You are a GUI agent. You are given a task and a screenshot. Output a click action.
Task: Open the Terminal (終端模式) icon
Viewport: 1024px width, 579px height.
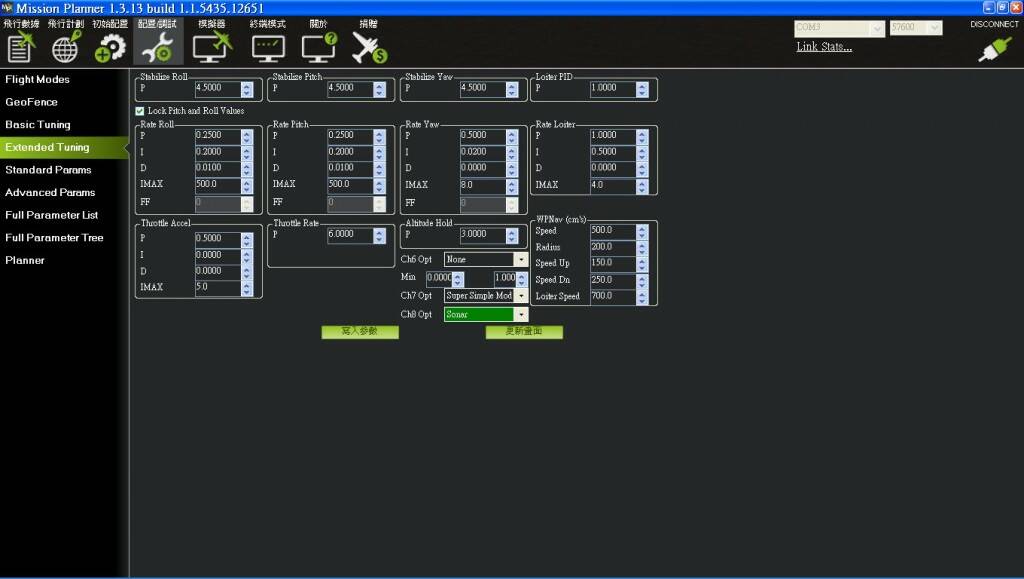[267, 47]
